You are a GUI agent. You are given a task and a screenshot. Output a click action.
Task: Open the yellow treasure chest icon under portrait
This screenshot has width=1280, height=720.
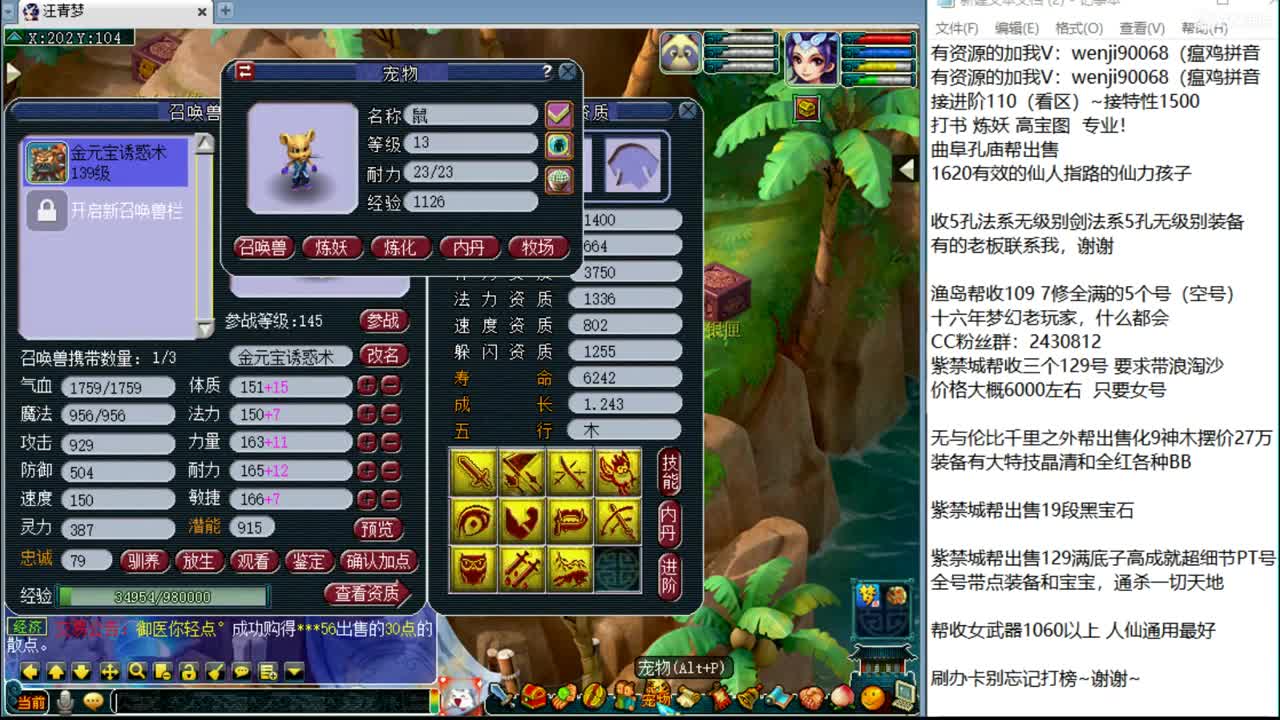coord(807,108)
